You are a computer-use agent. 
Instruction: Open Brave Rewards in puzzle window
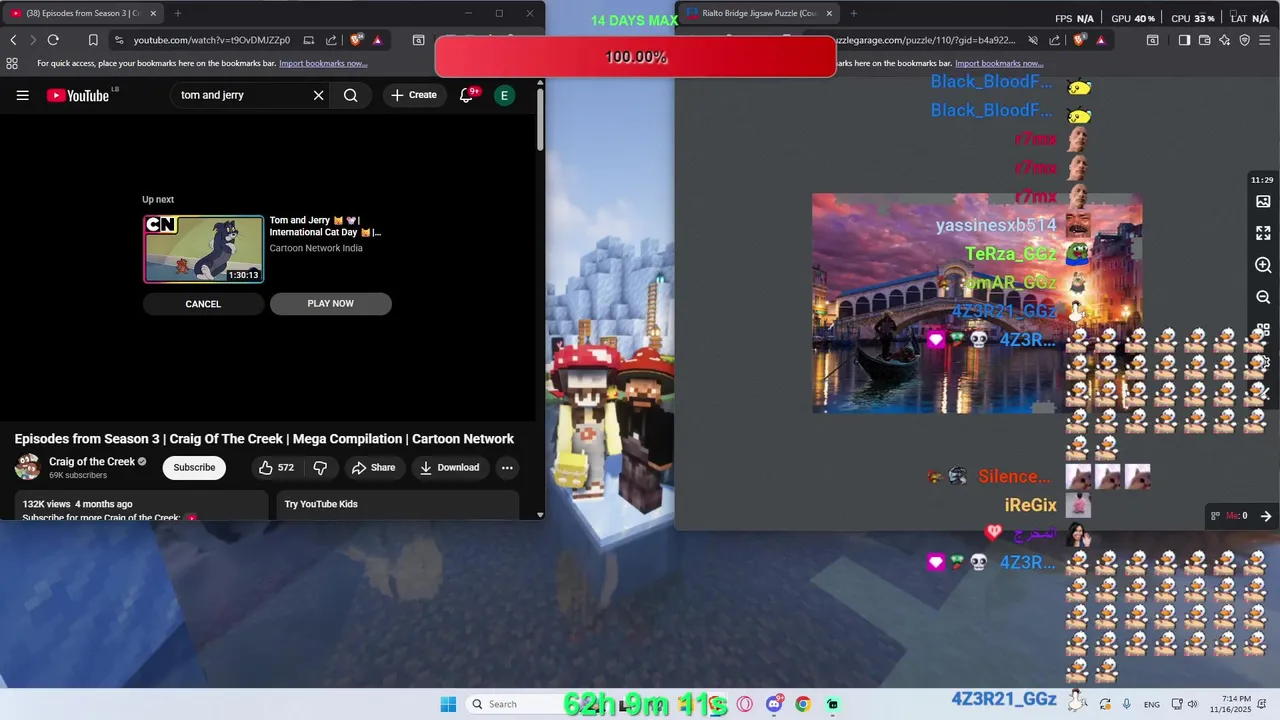point(1100,40)
